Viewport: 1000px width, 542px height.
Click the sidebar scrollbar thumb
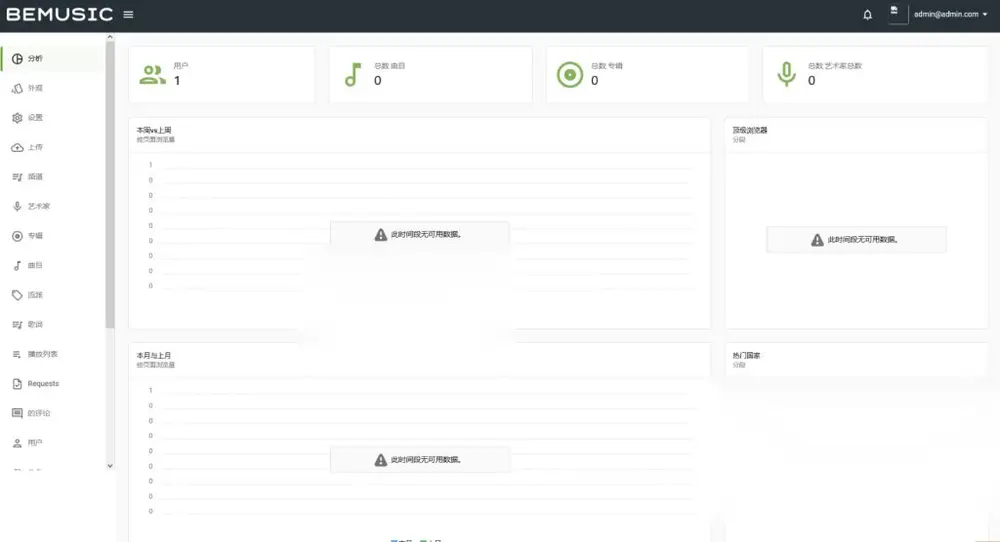[x=110, y=185]
